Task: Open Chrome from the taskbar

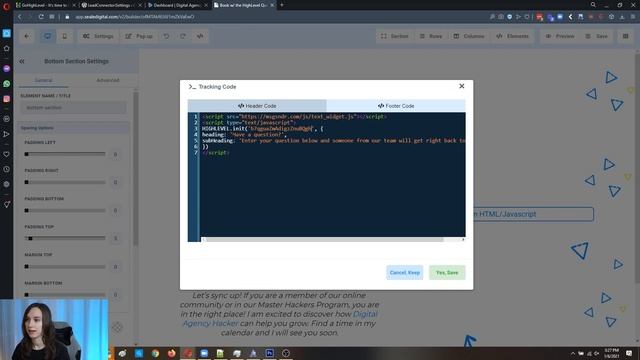Action: point(155,353)
